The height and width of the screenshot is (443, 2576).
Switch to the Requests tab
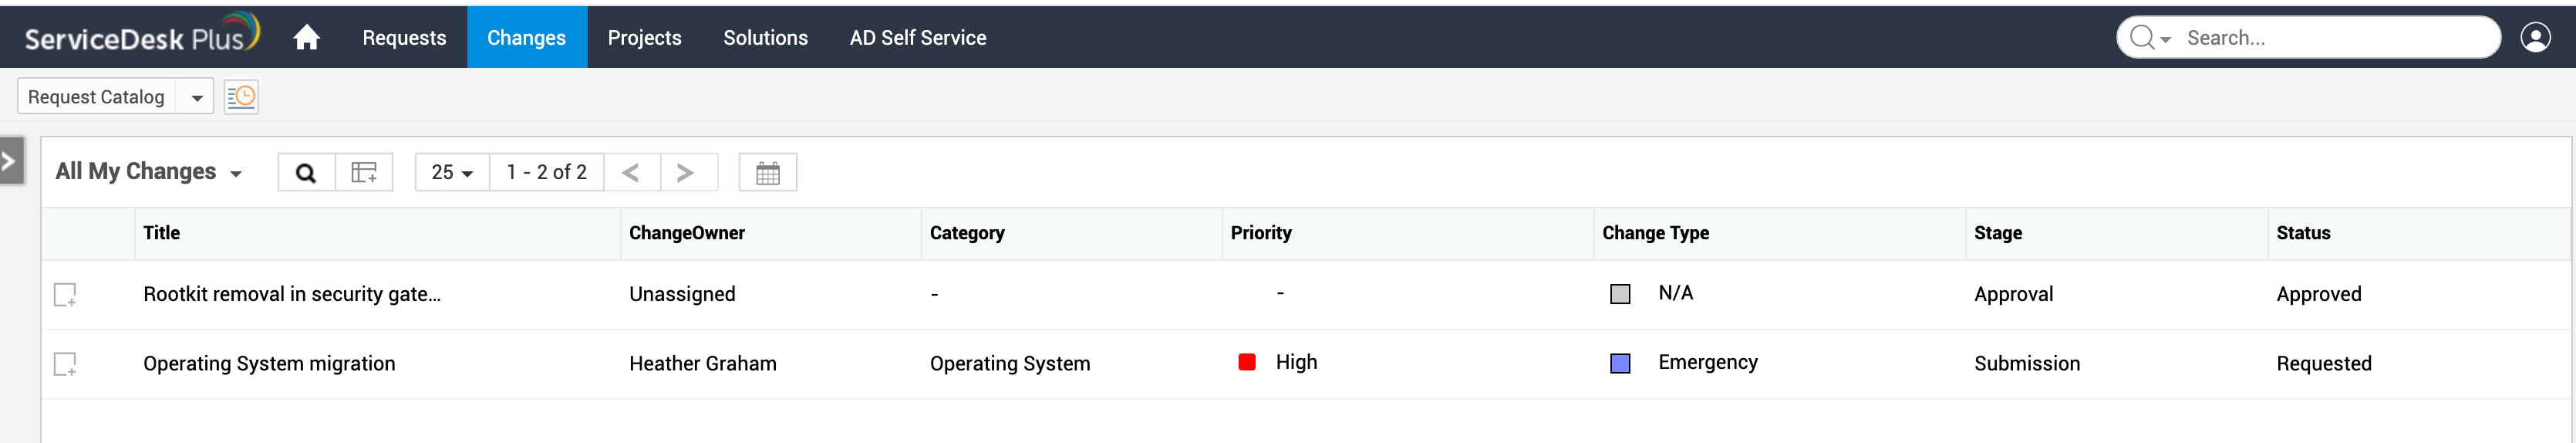404,38
